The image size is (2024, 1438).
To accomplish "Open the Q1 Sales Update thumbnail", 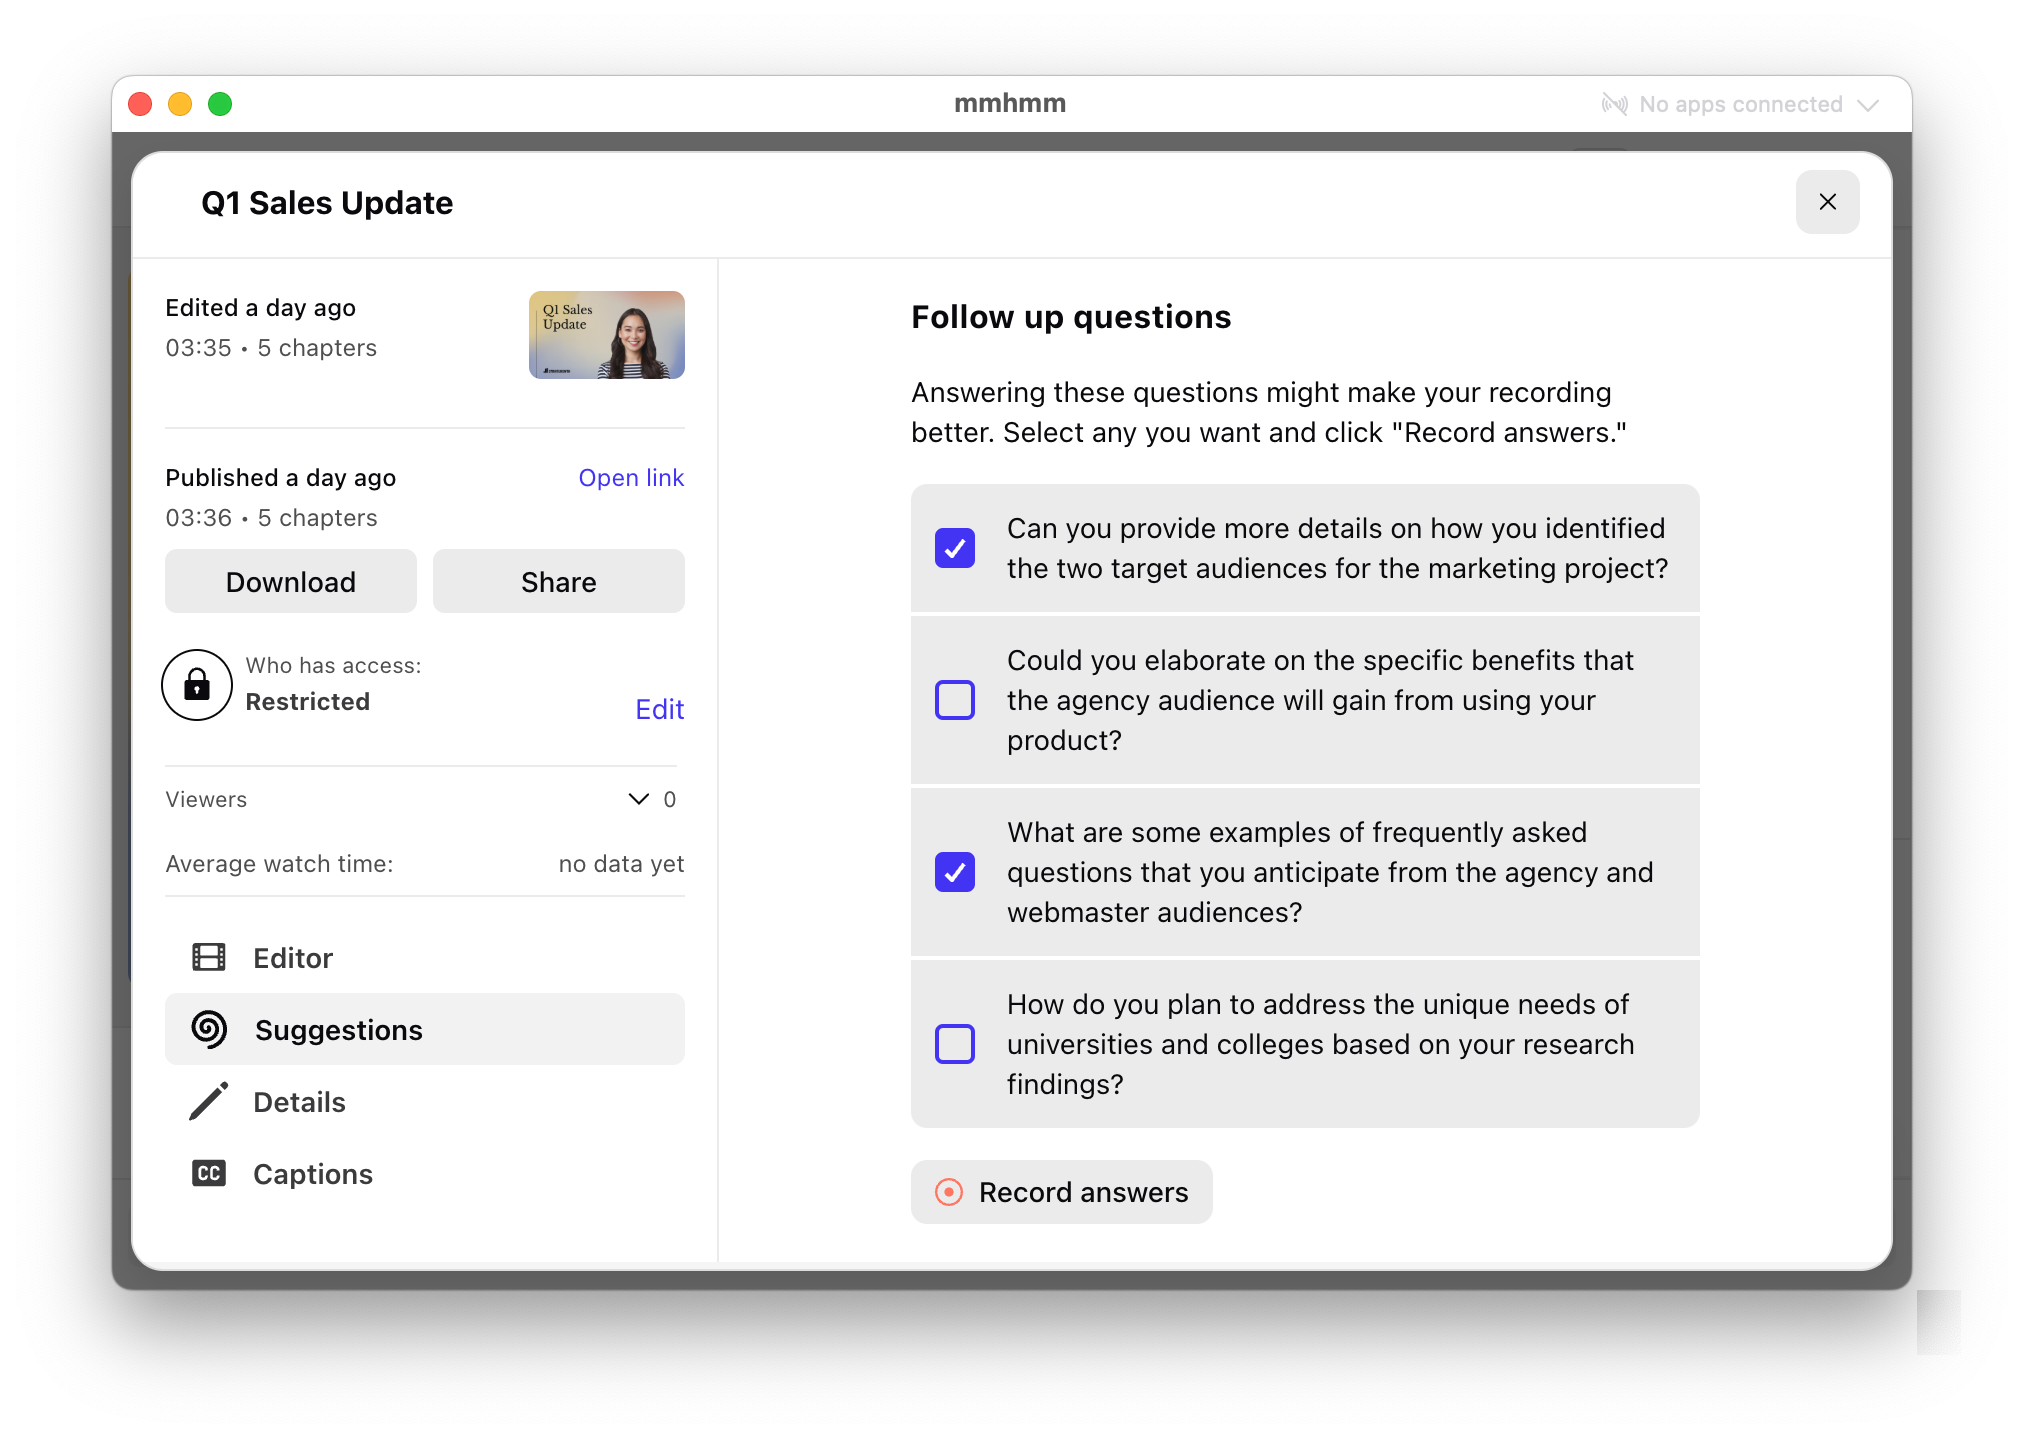I will [606, 335].
